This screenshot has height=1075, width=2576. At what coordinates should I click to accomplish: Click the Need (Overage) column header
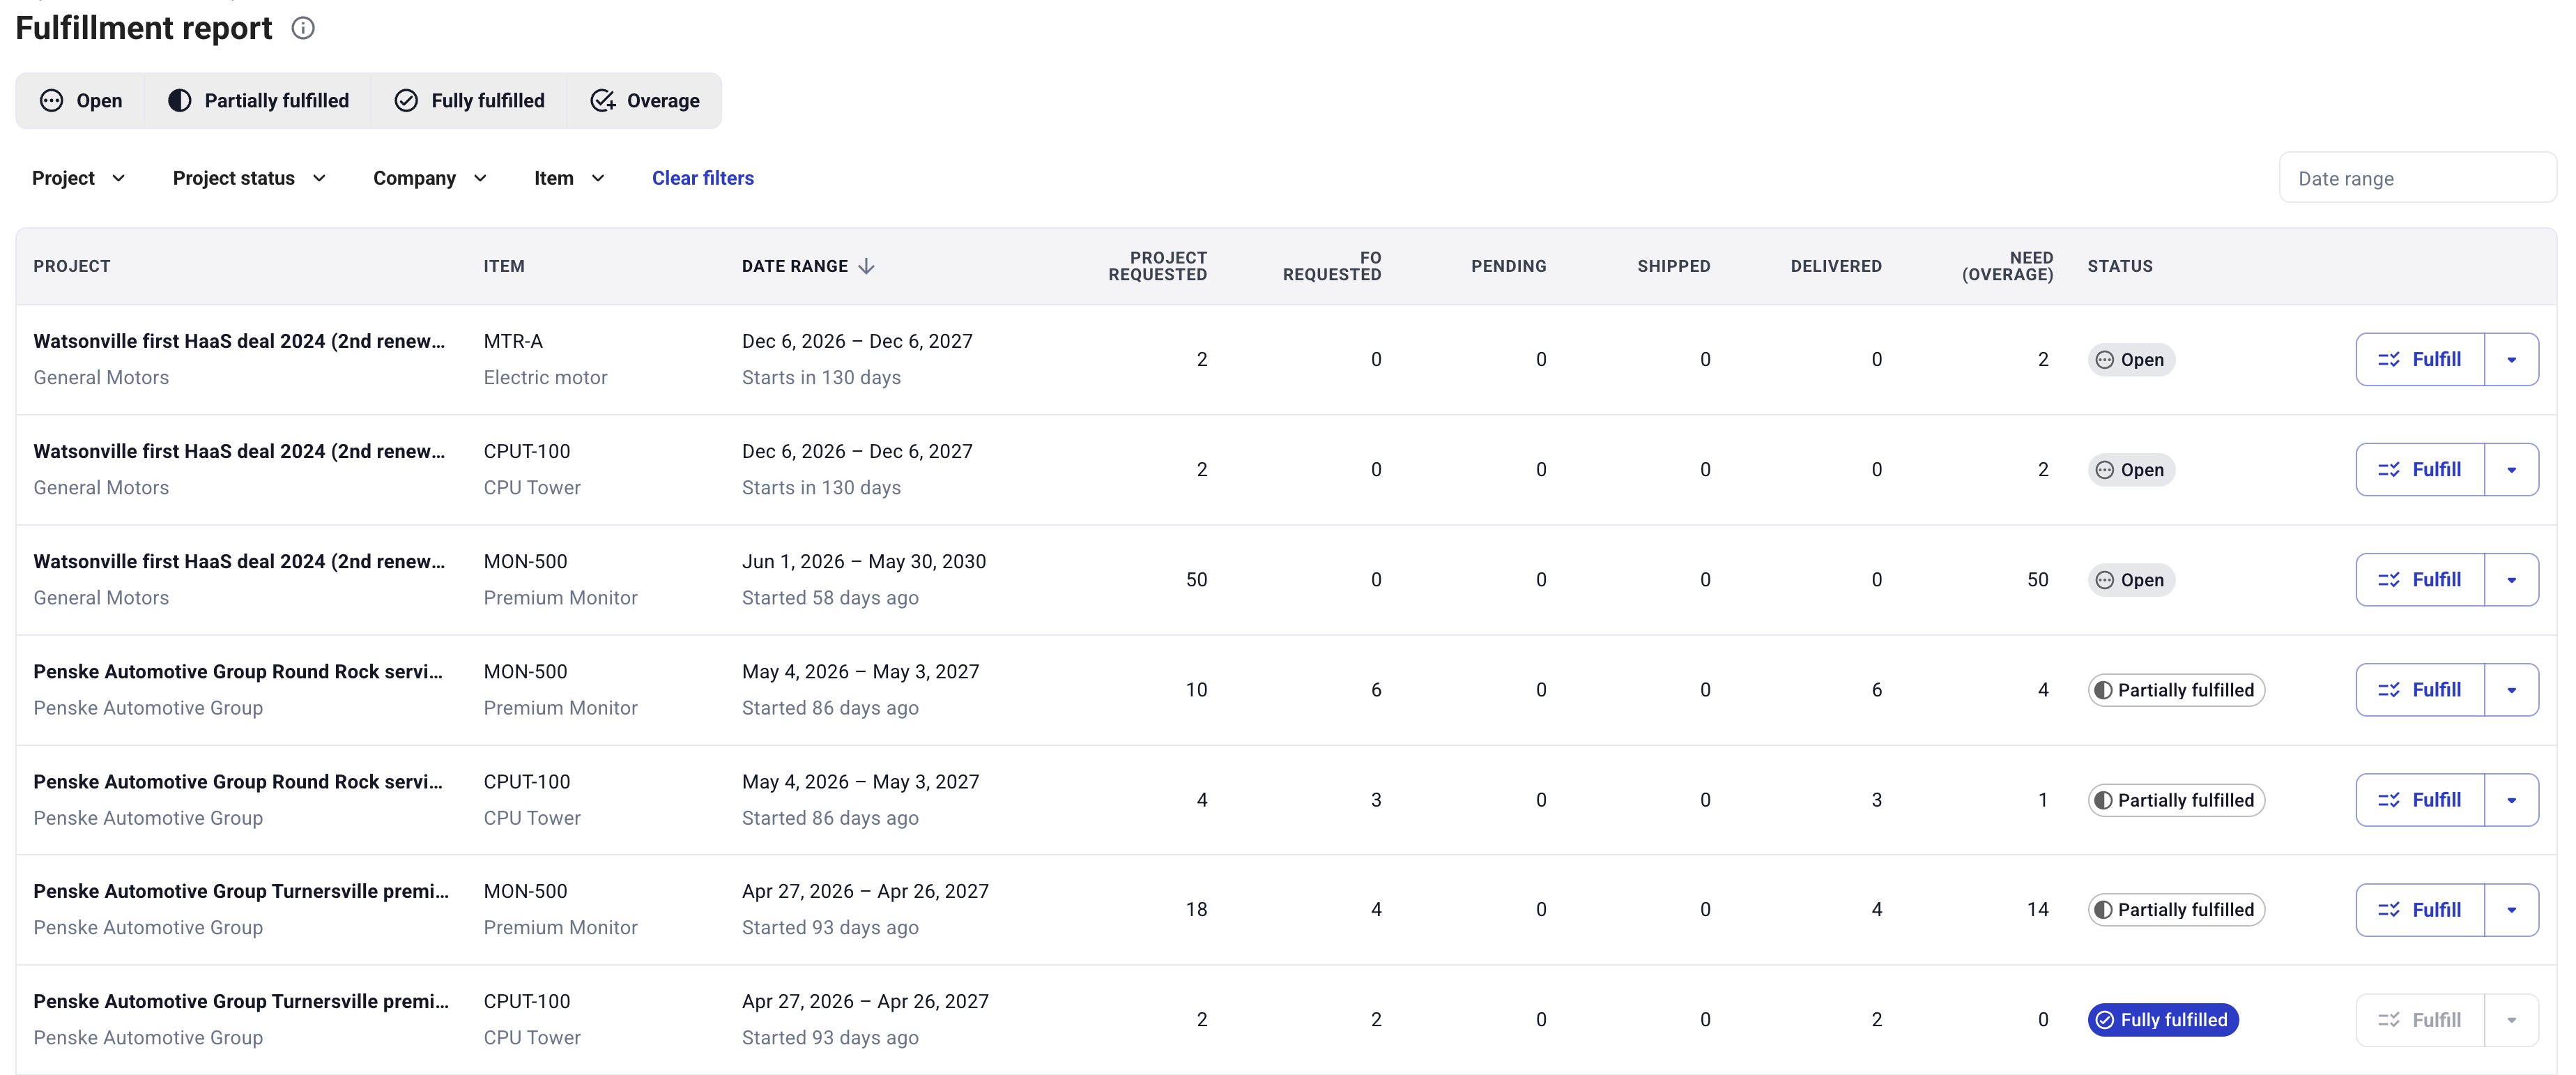[2007, 266]
